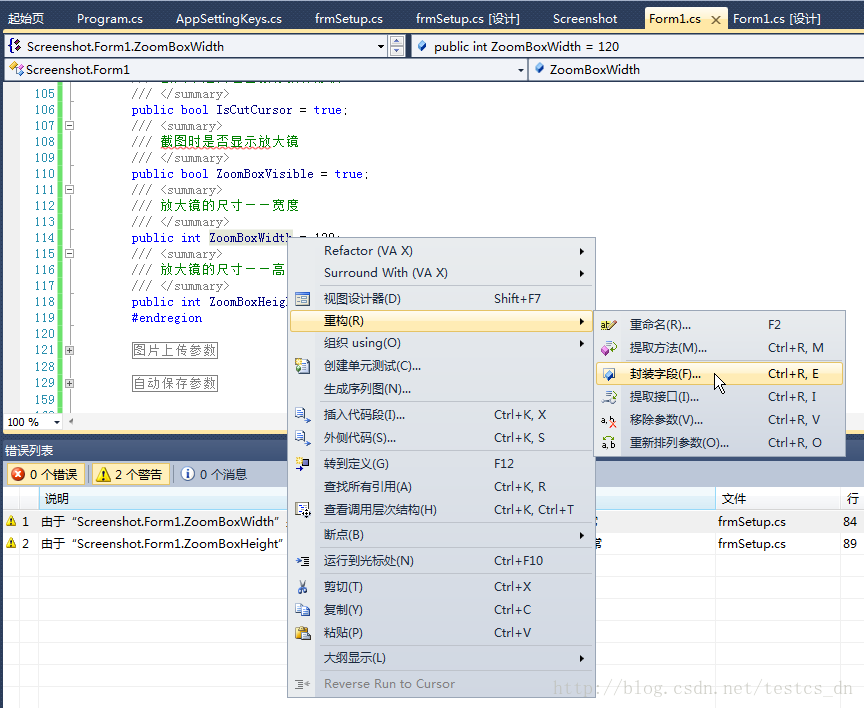Click the yellow warning triangle filter icon

pos(103,474)
